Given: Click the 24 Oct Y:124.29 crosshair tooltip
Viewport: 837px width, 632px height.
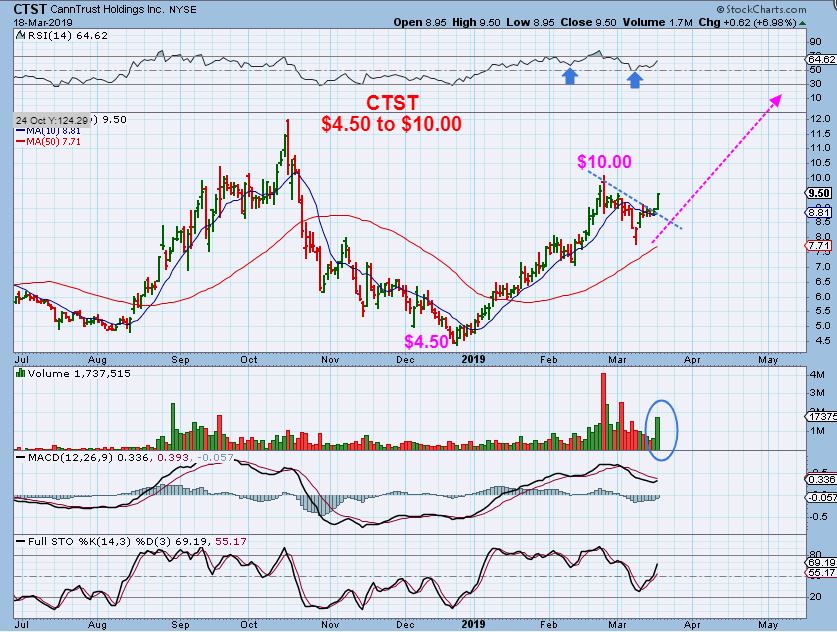Looking at the screenshot, I should (52, 121).
